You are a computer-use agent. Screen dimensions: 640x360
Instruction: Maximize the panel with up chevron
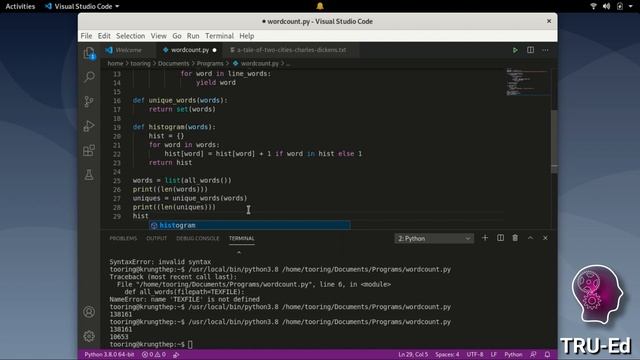pos(530,238)
